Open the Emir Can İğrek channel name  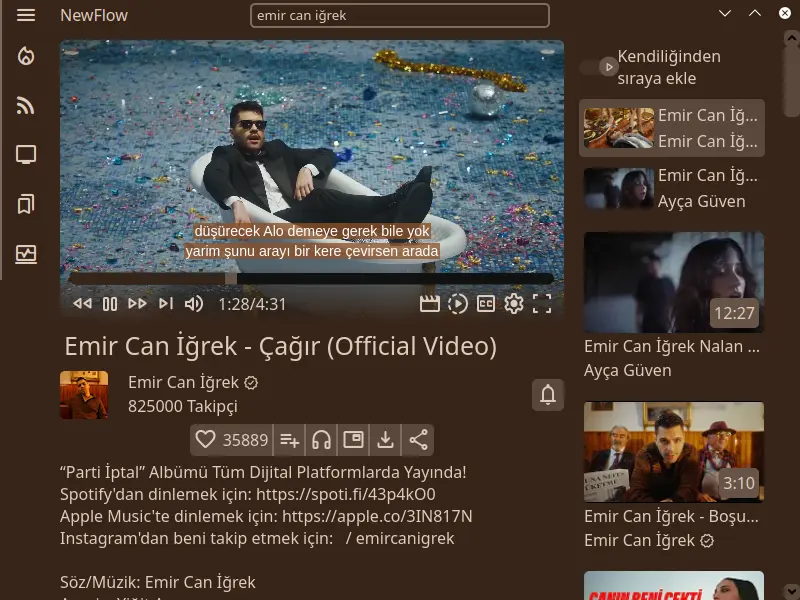click(183, 382)
